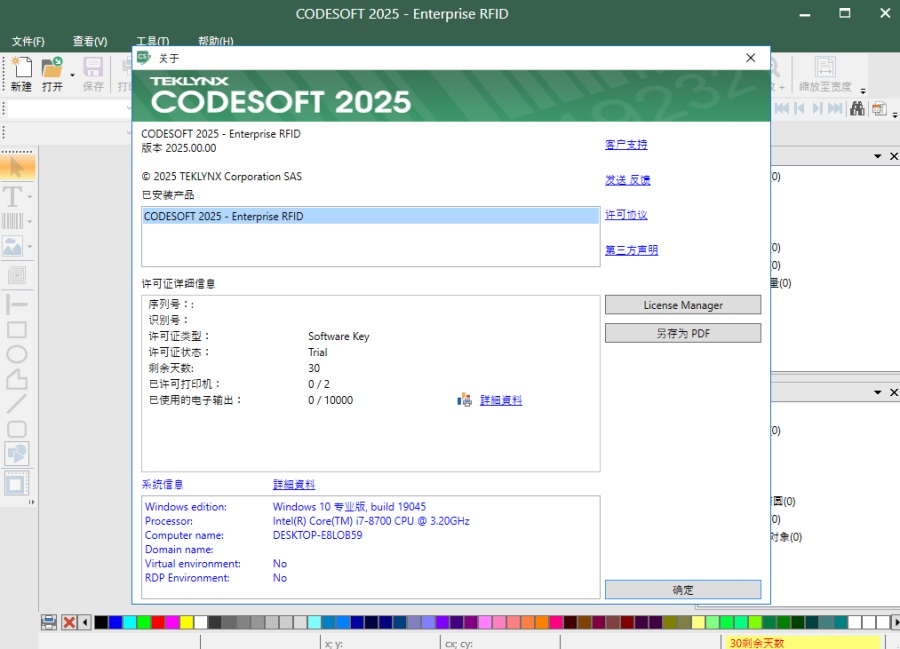Open the 许可协议 link

(626, 215)
